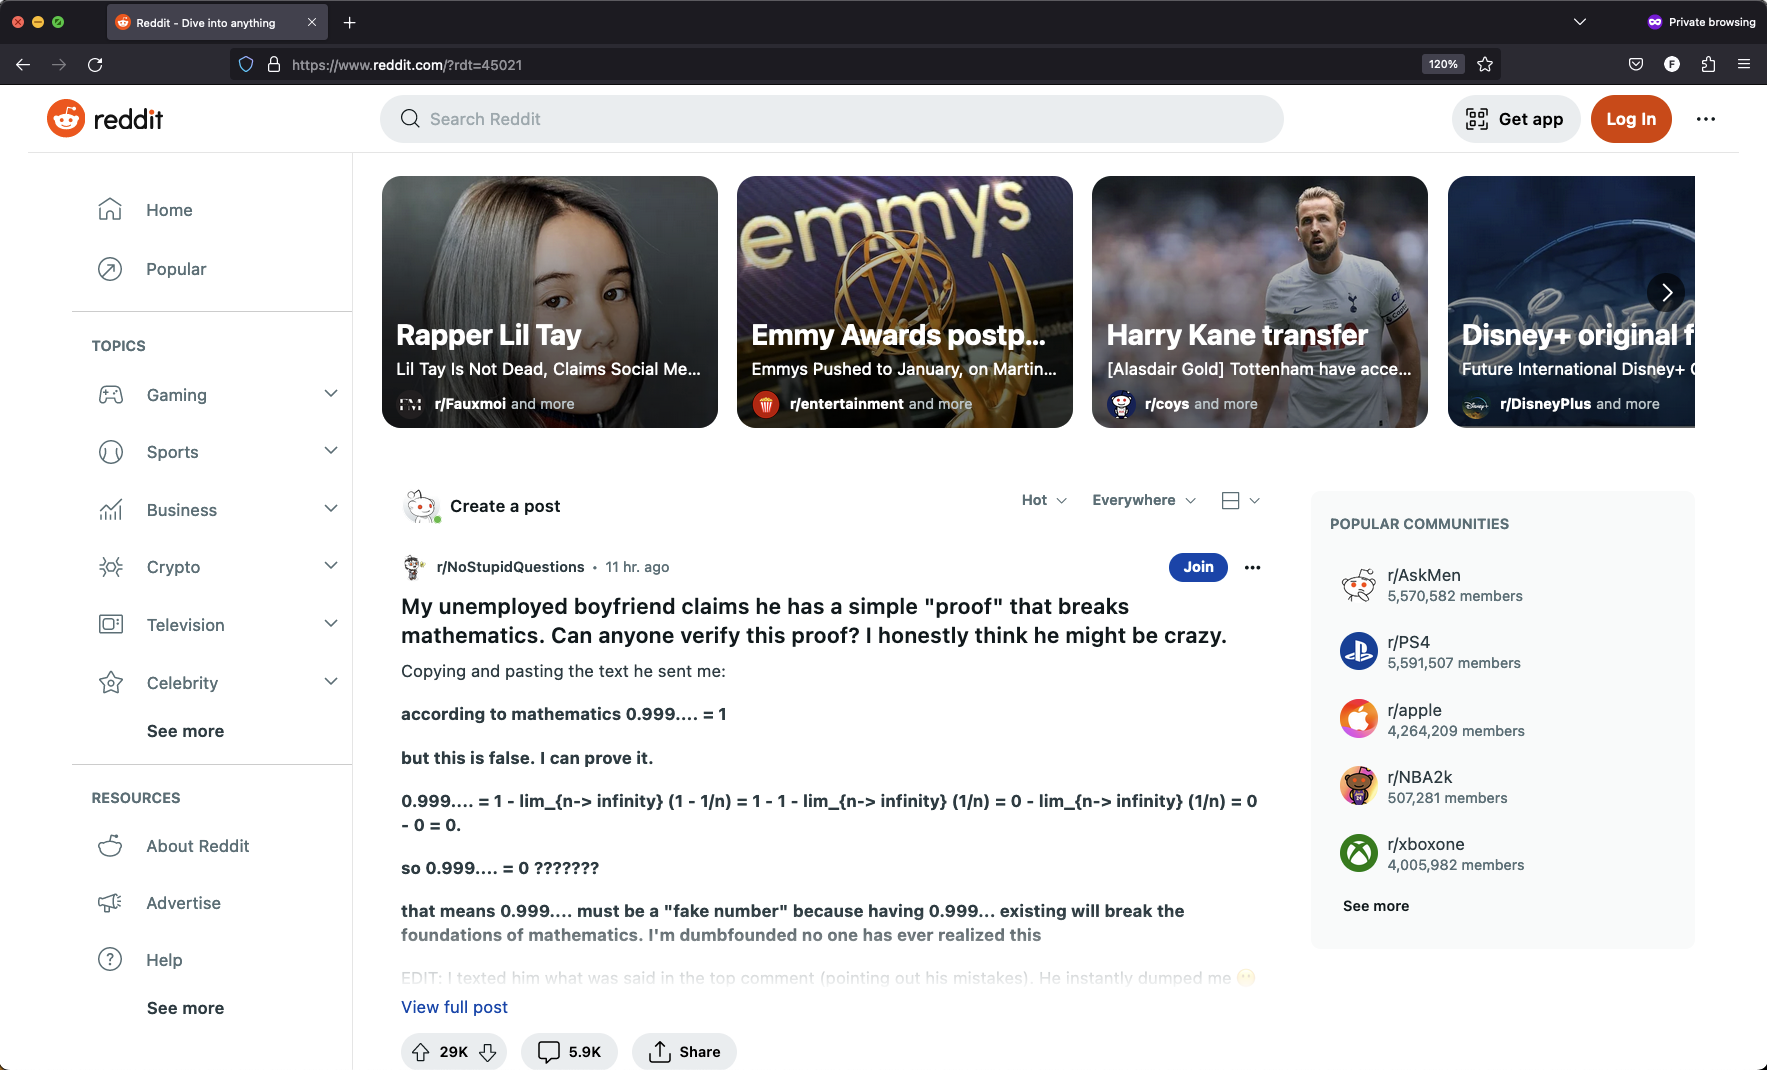This screenshot has height=1070, width=1767.
Task: Open the list all tabs dropdown arrow
Action: pos(1580,22)
